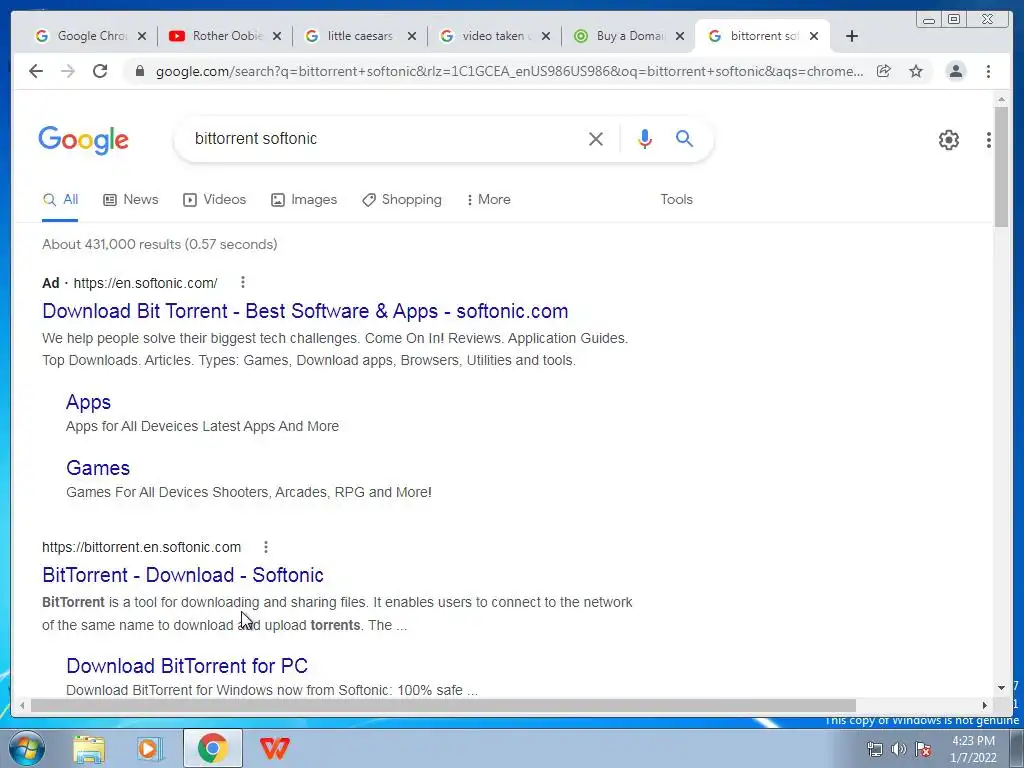
Task: Open options for the softonic ad result
Action: (x=243, y=282)
